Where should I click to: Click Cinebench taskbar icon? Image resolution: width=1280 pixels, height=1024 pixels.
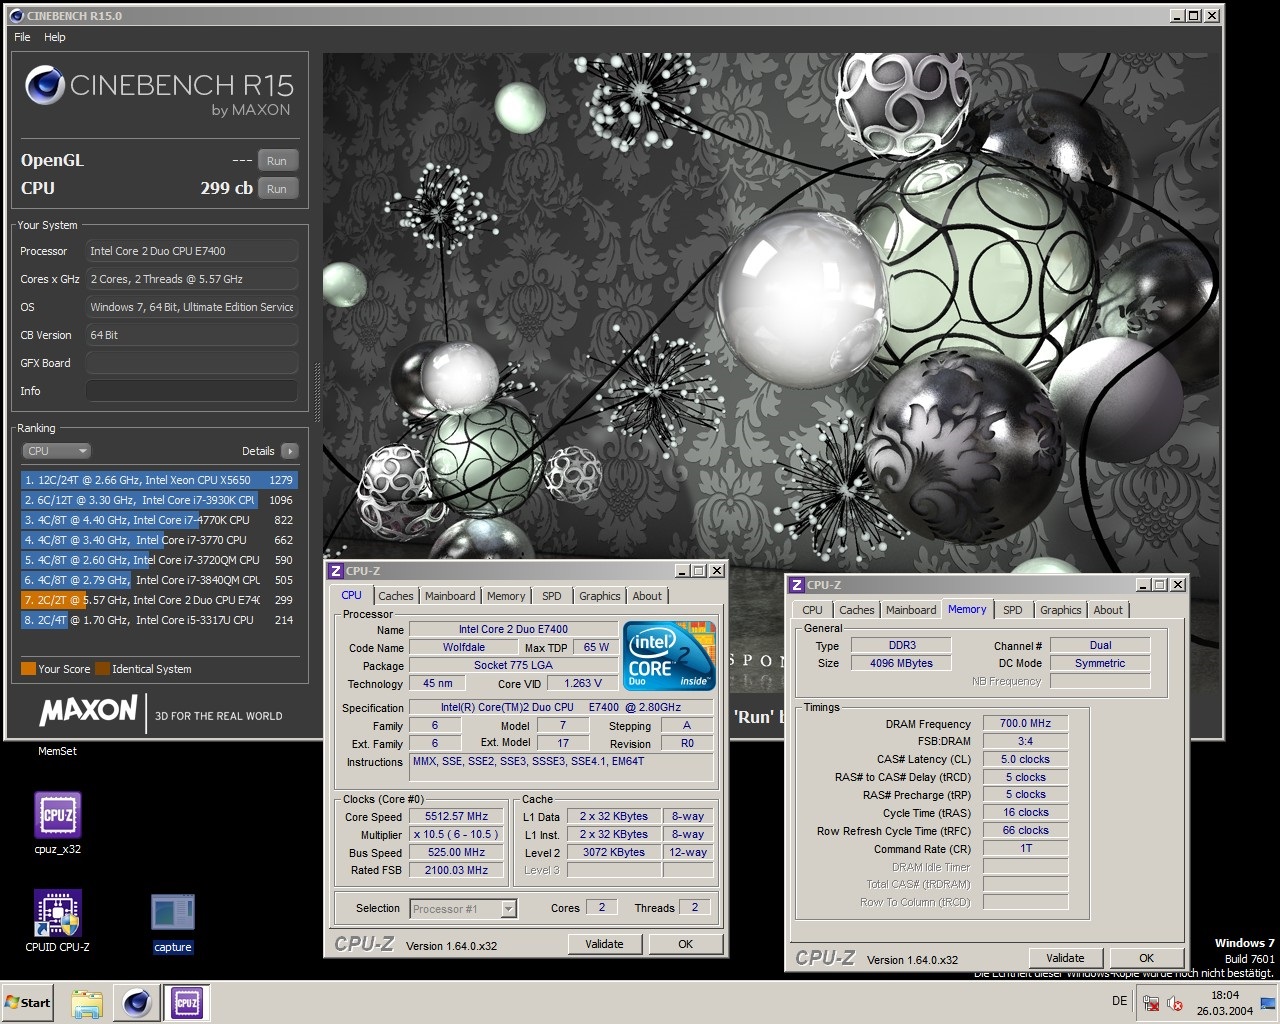click(x=137, y=1002)
